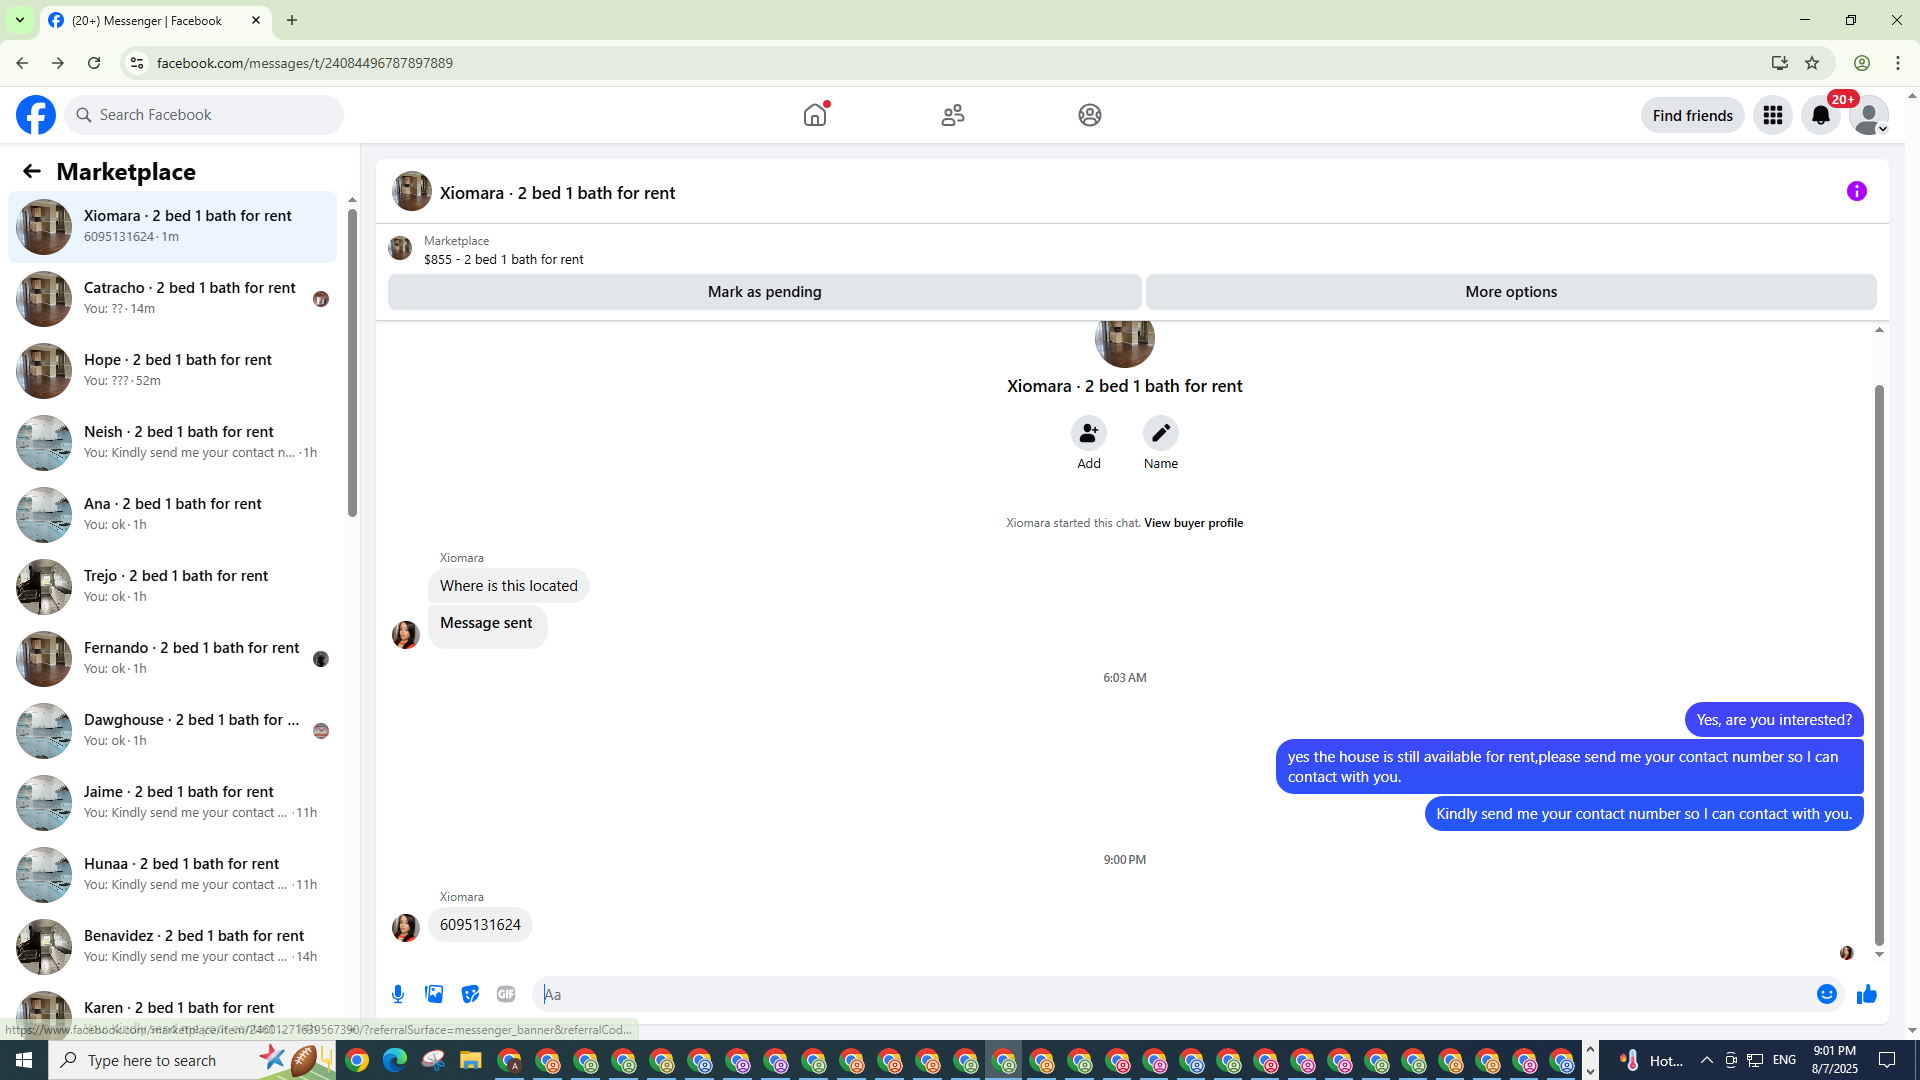Open the Hunaa conversation
The width and height of the screenshot is (1920, 1080).
[172, 875]
